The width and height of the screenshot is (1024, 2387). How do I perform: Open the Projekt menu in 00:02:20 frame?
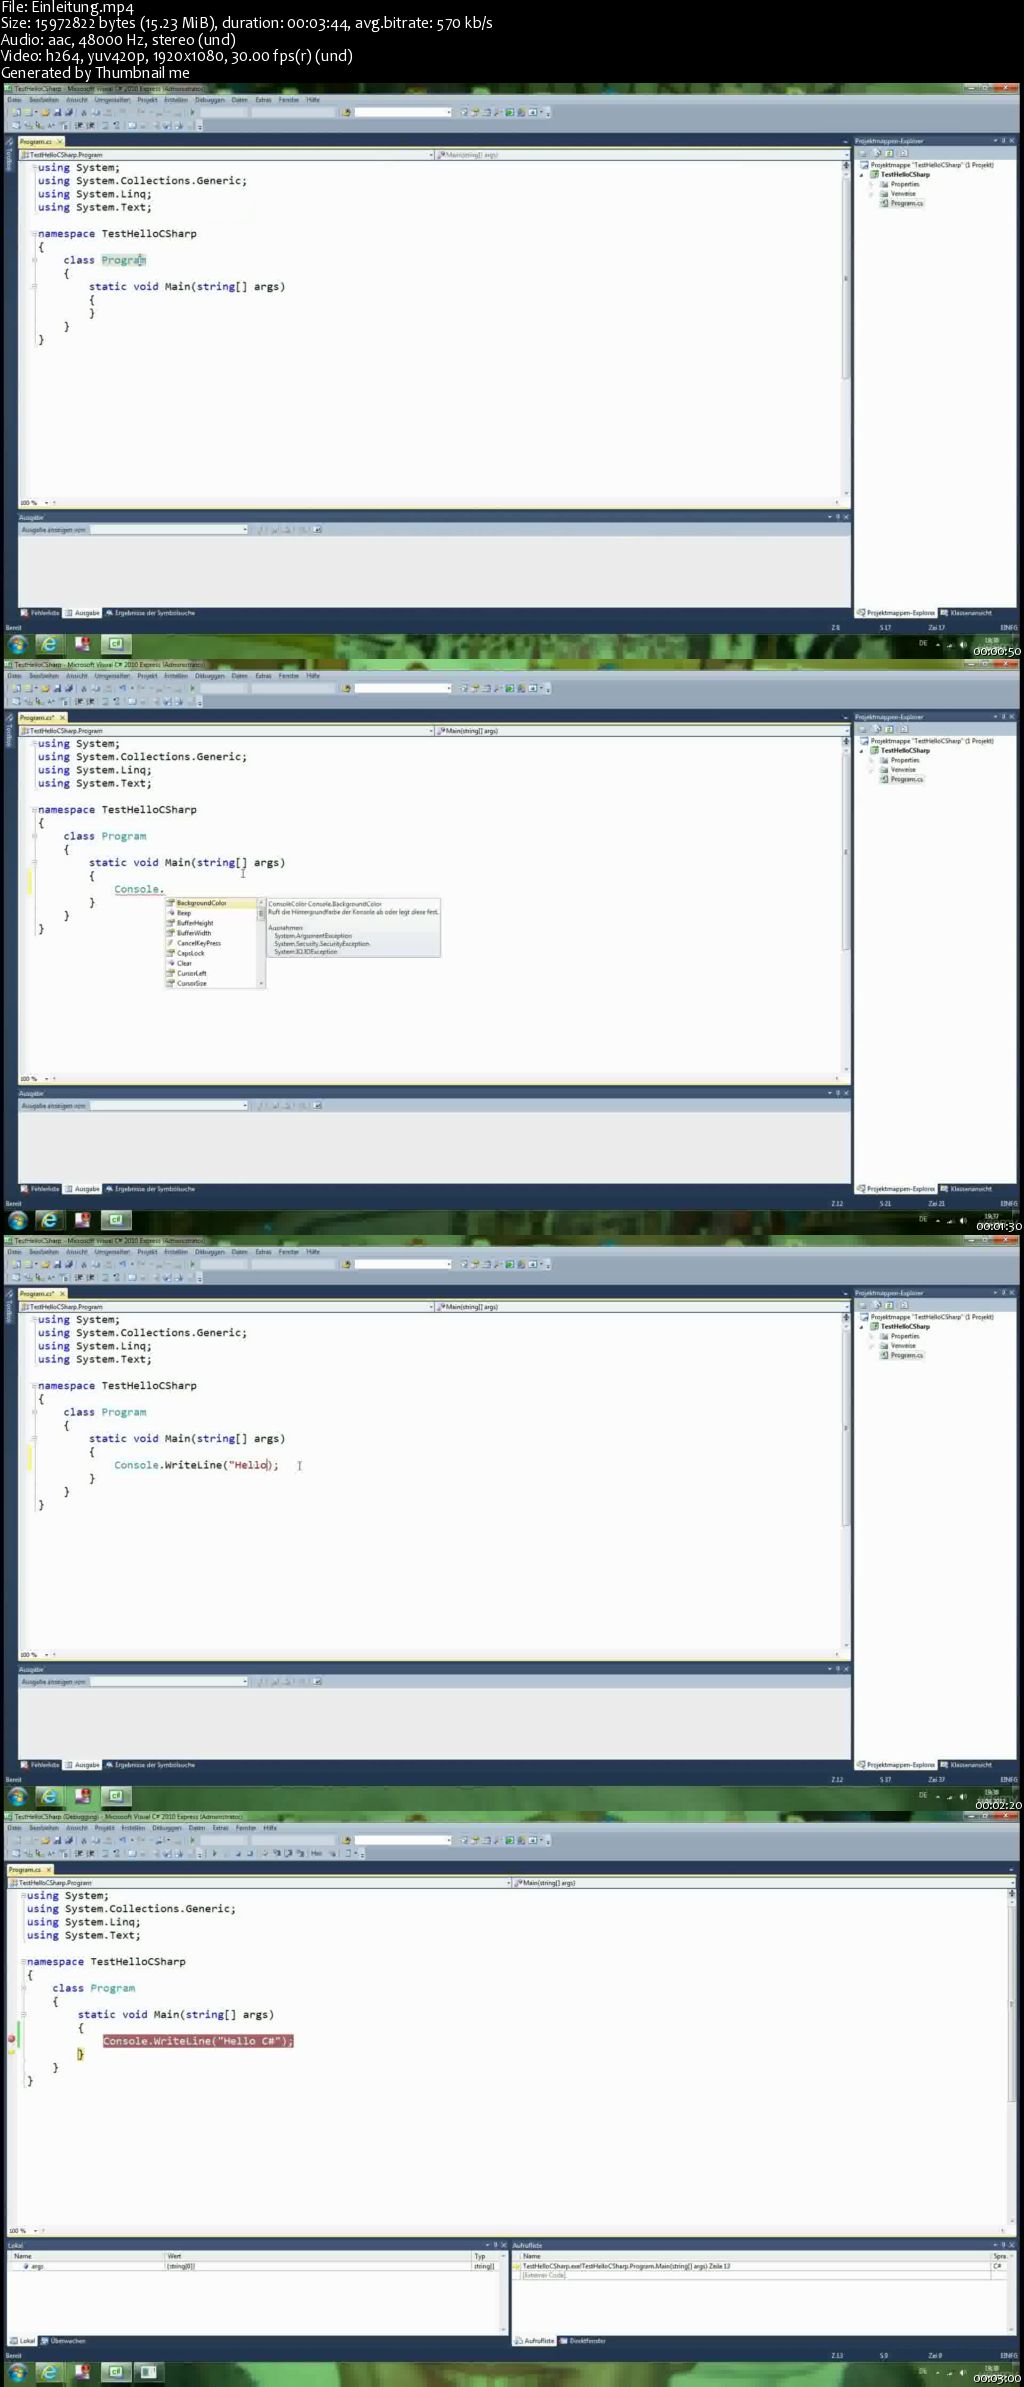tap(147, 1252)
